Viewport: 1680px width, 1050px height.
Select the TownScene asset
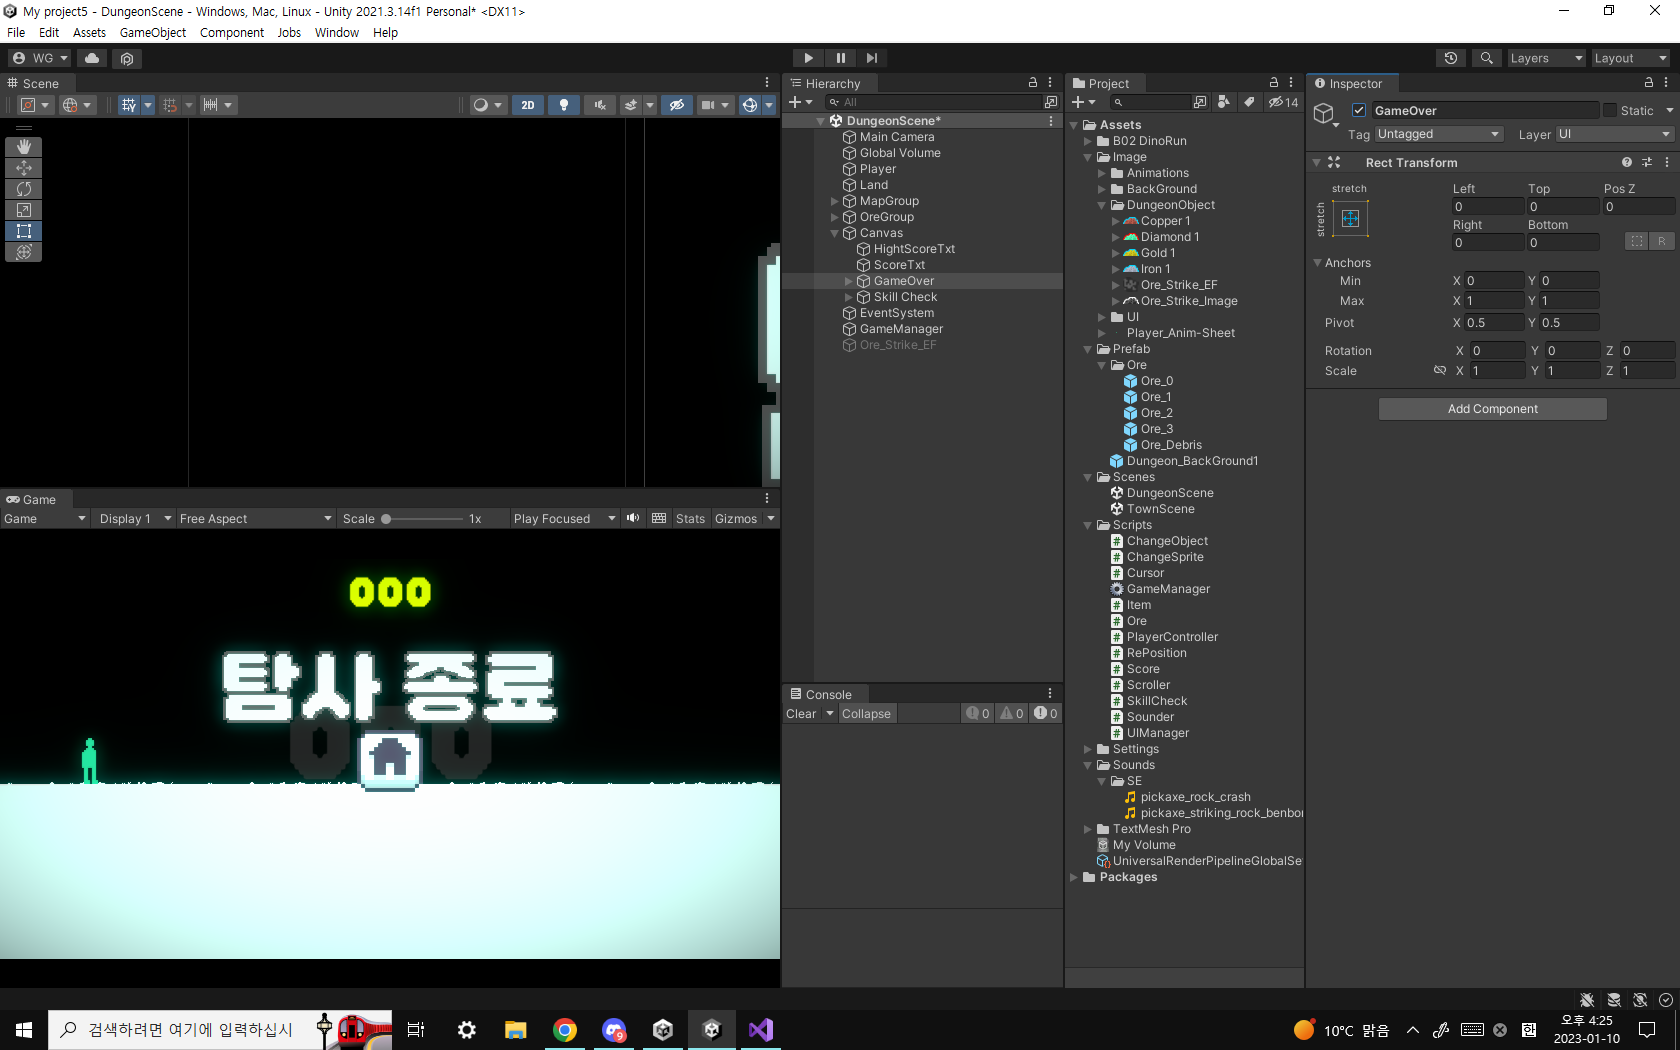click(1160, 509)
